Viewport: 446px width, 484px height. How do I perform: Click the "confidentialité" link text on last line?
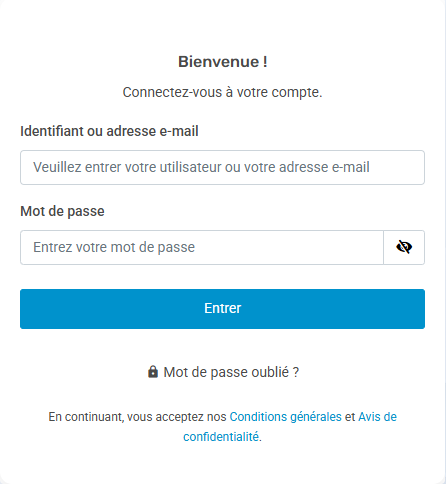[x=221, y=436]
